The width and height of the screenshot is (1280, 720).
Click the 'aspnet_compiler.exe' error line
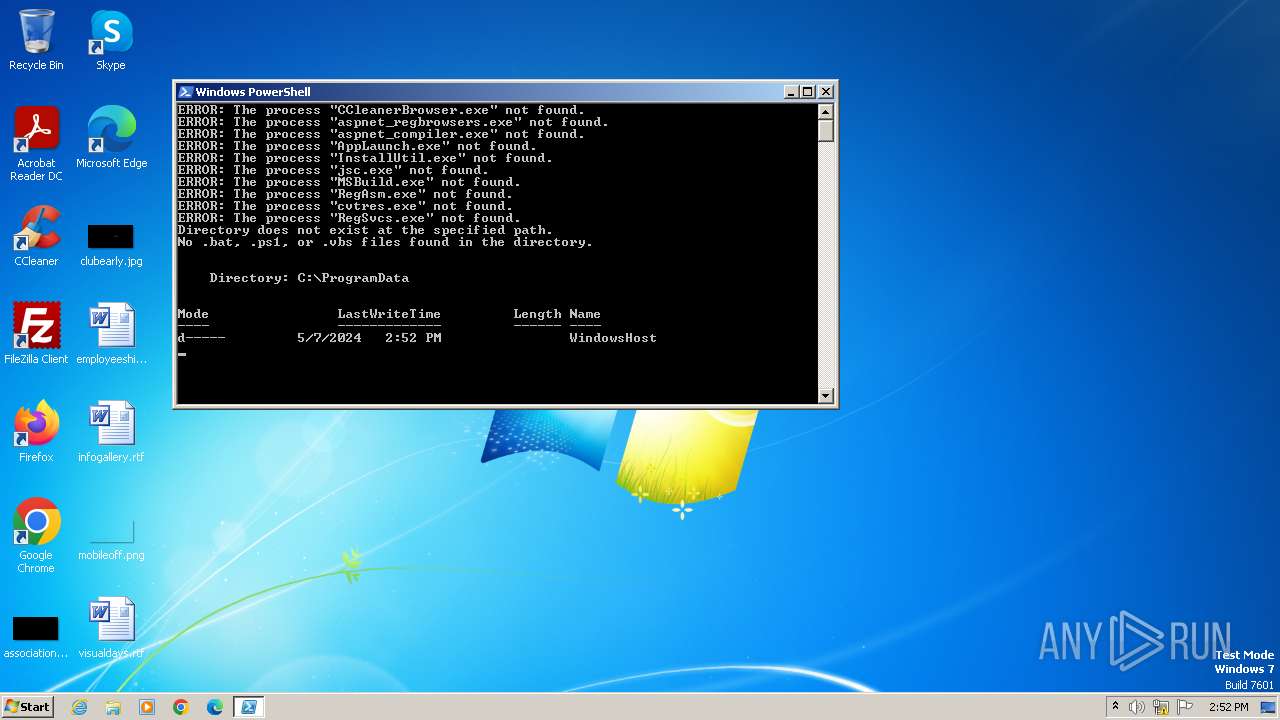pos(381,134)
